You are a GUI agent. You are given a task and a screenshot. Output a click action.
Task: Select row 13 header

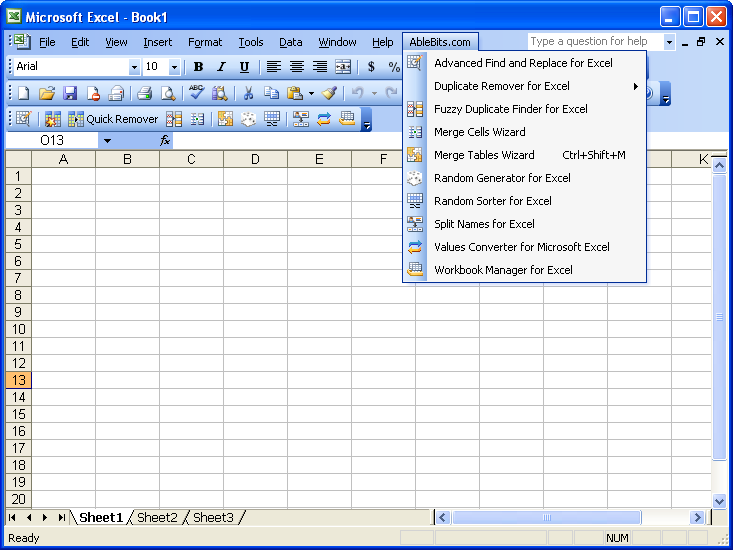coord(18,380)
